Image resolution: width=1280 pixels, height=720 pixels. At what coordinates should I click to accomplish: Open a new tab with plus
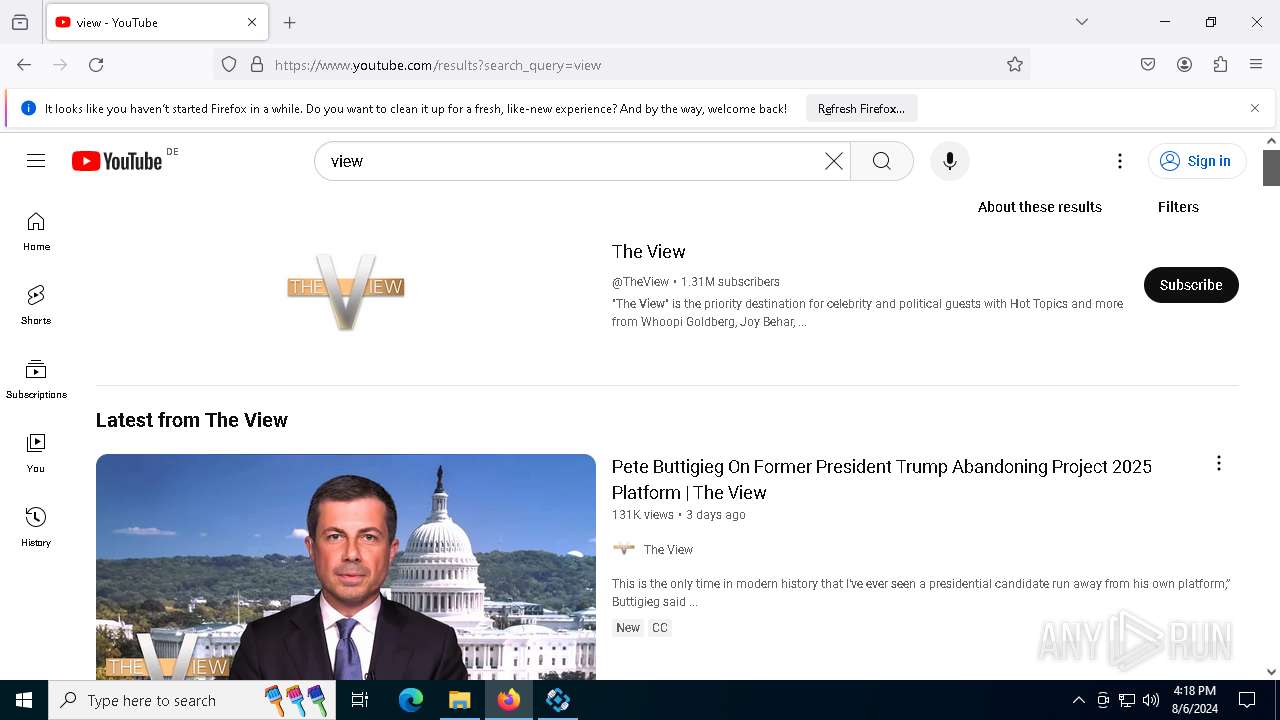coord(290,22)
